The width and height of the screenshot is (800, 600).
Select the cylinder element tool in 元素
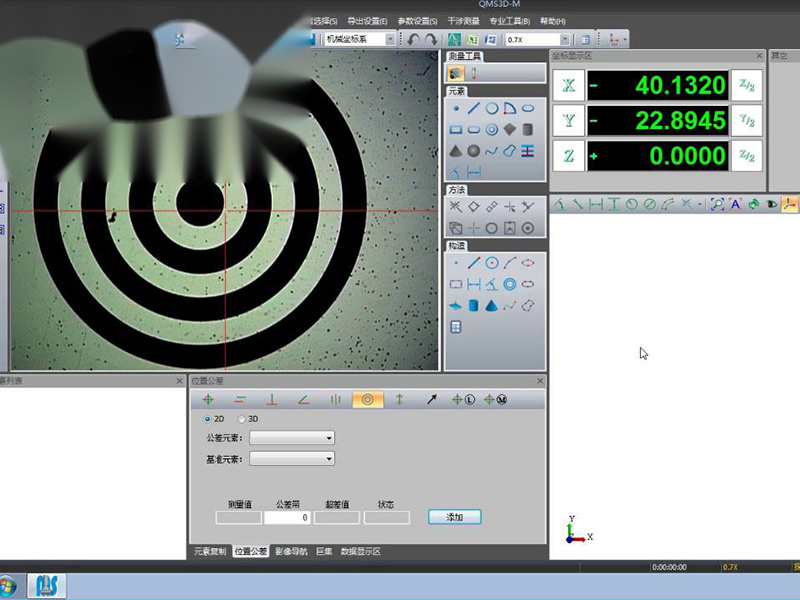coord(528,130)
